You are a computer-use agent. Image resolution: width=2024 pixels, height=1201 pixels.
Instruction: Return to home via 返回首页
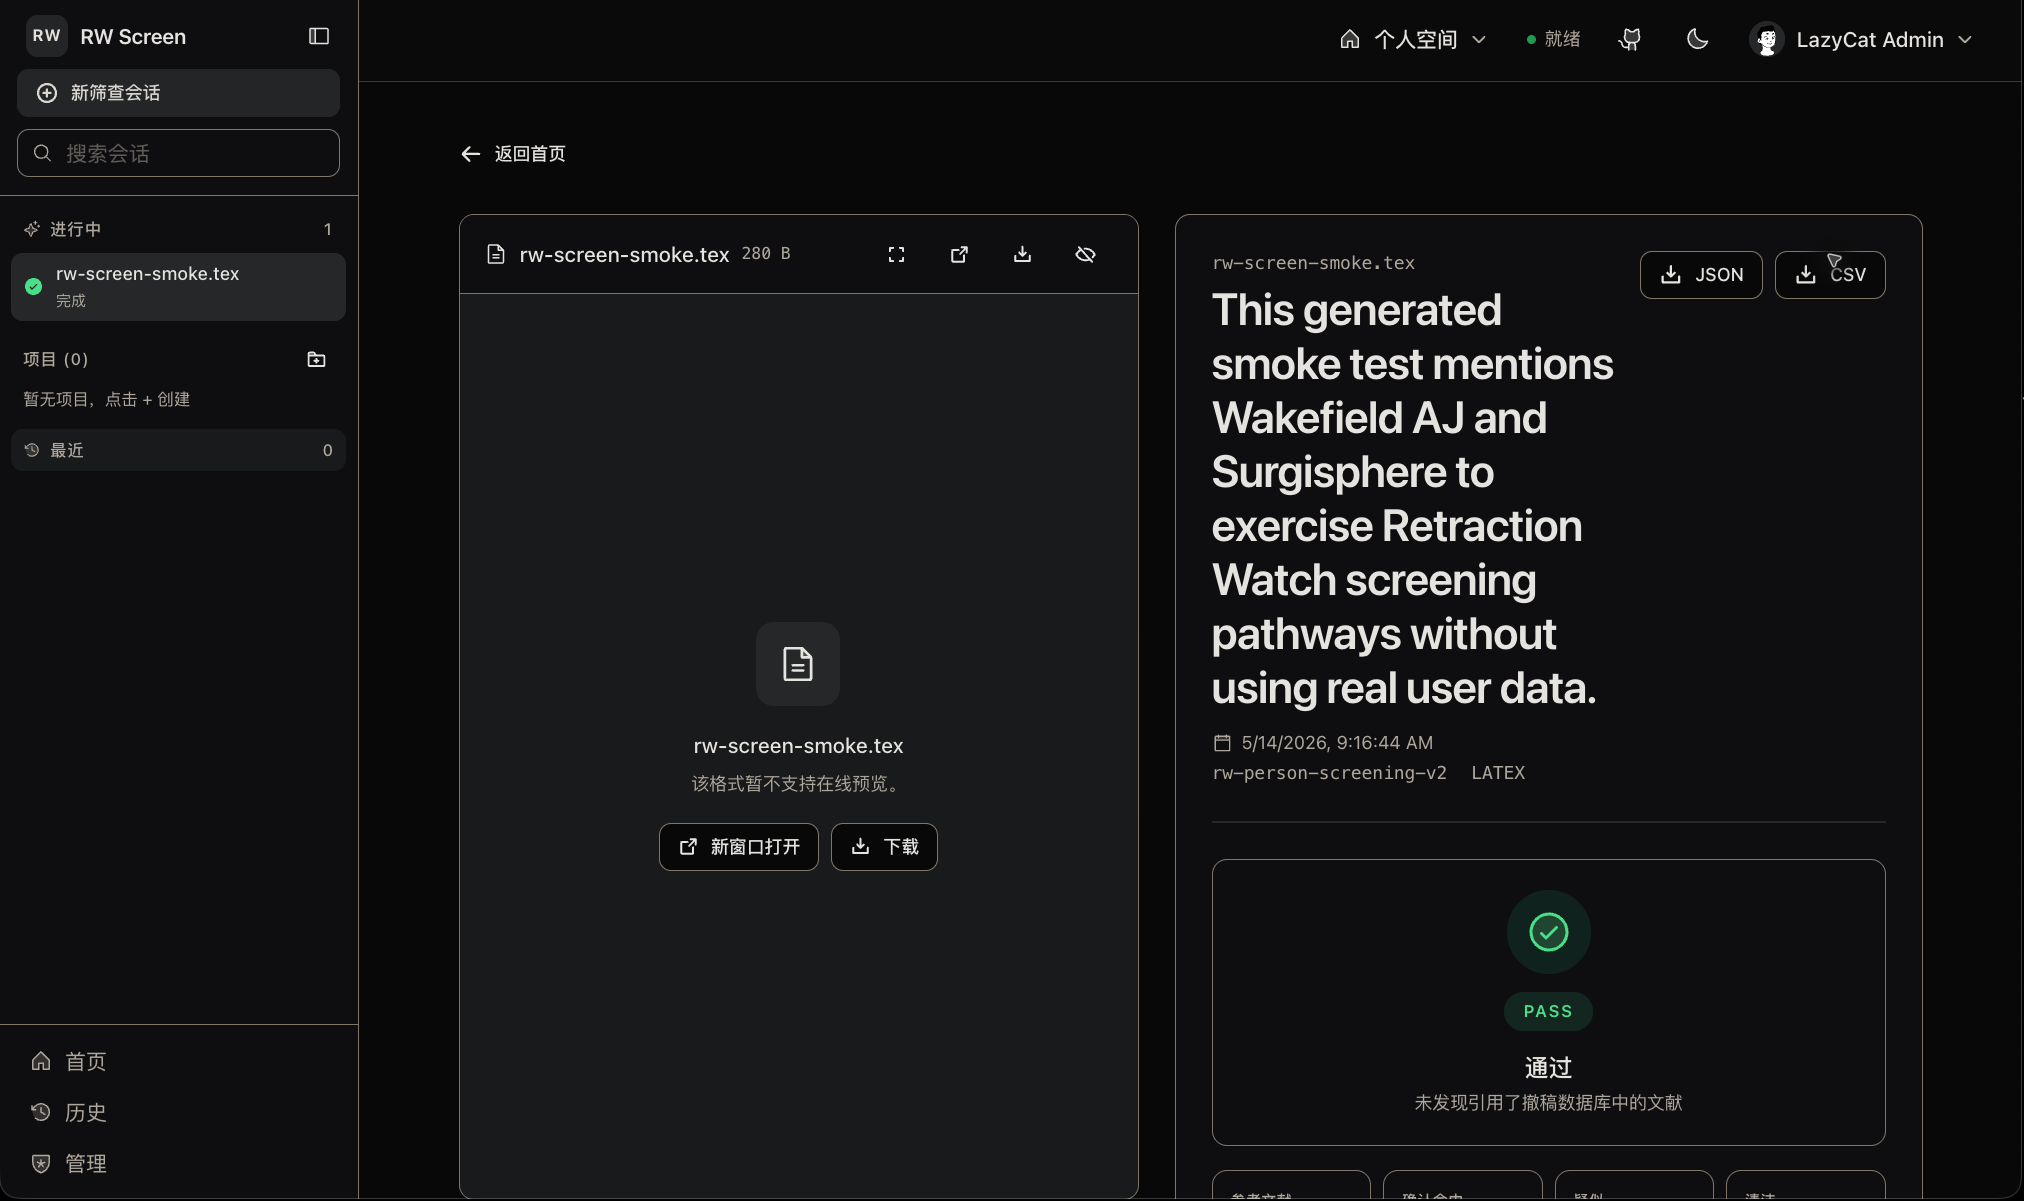click(513, 153)
